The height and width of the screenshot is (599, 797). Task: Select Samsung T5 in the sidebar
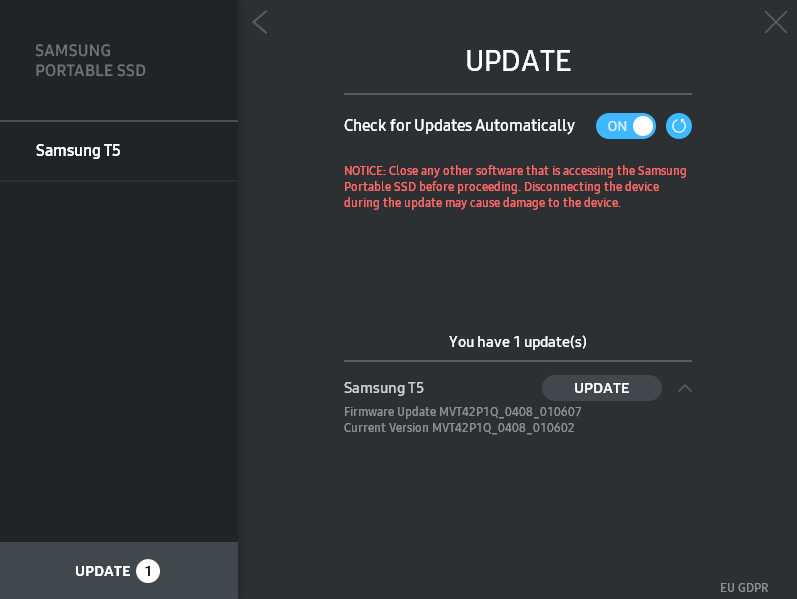click(x=78, y=151)
